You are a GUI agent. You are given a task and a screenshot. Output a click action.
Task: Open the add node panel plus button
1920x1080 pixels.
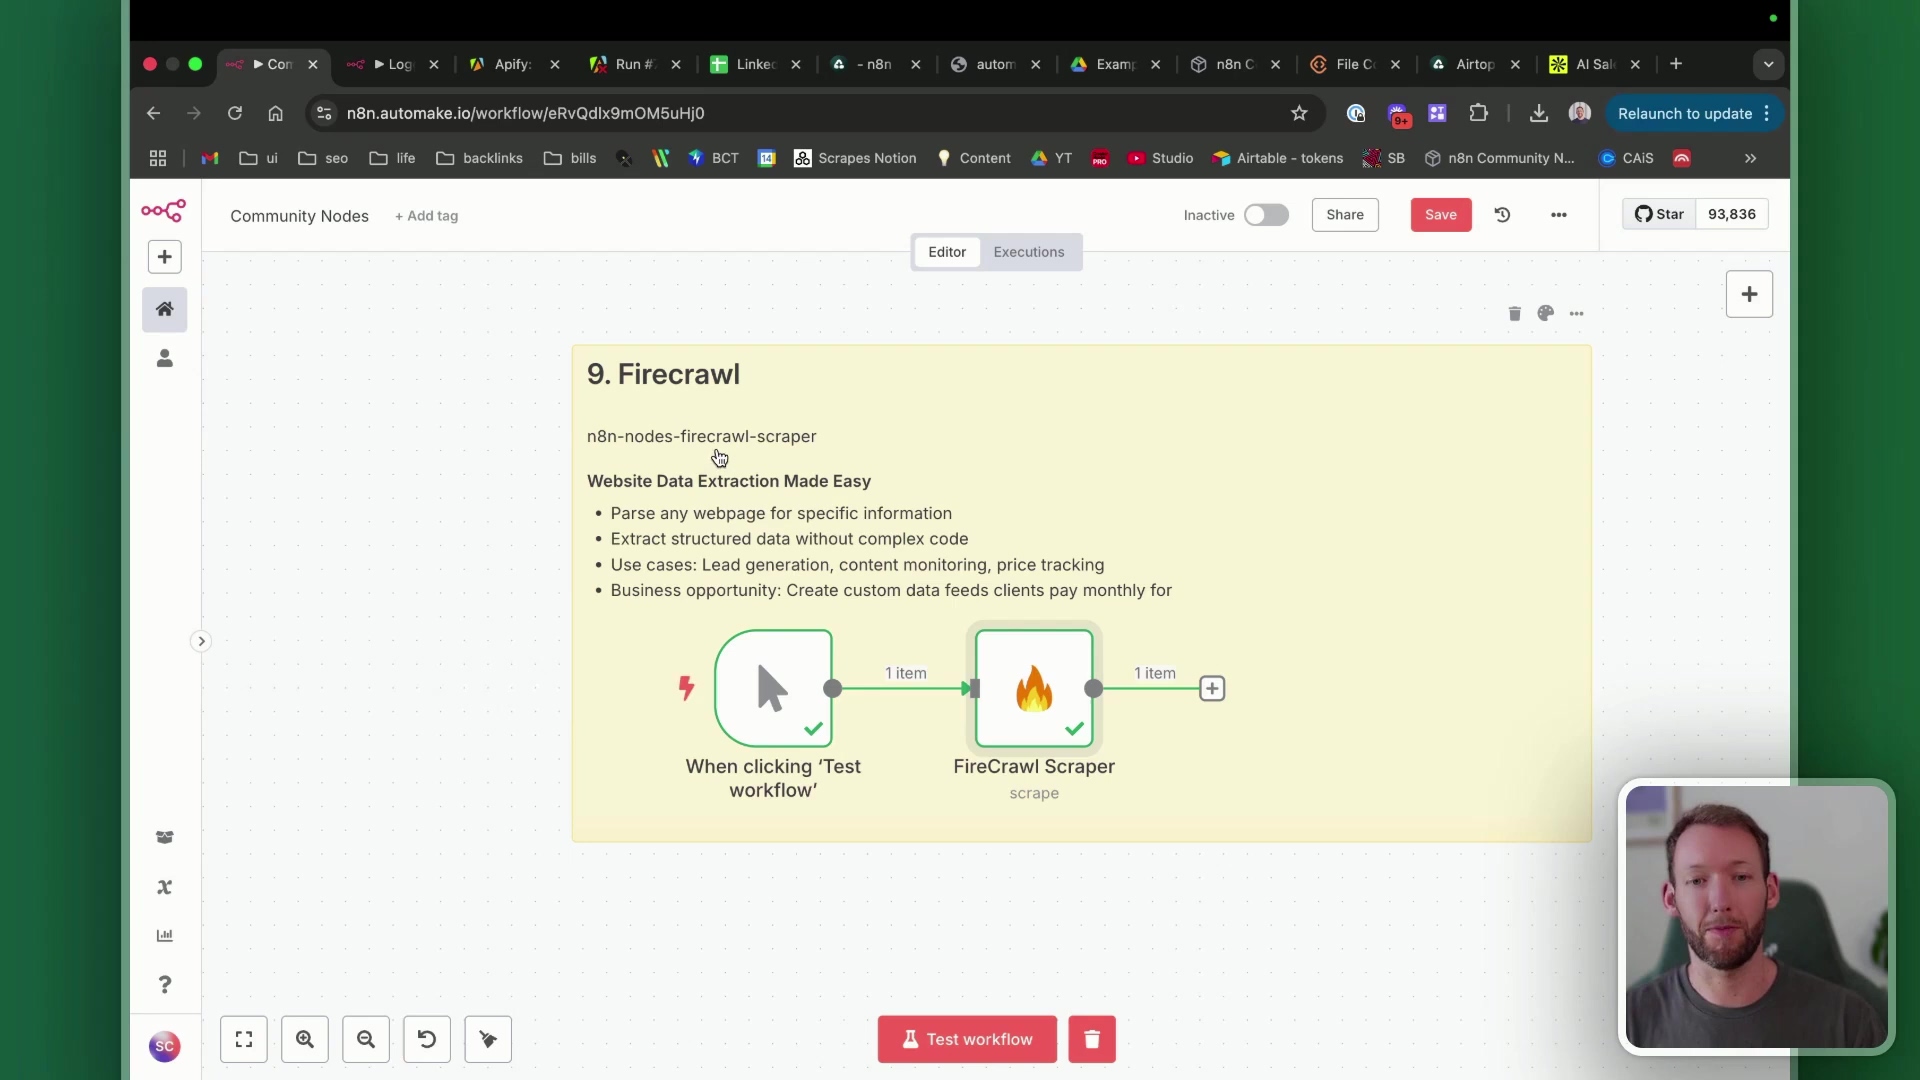click(x=1749, y=294)
